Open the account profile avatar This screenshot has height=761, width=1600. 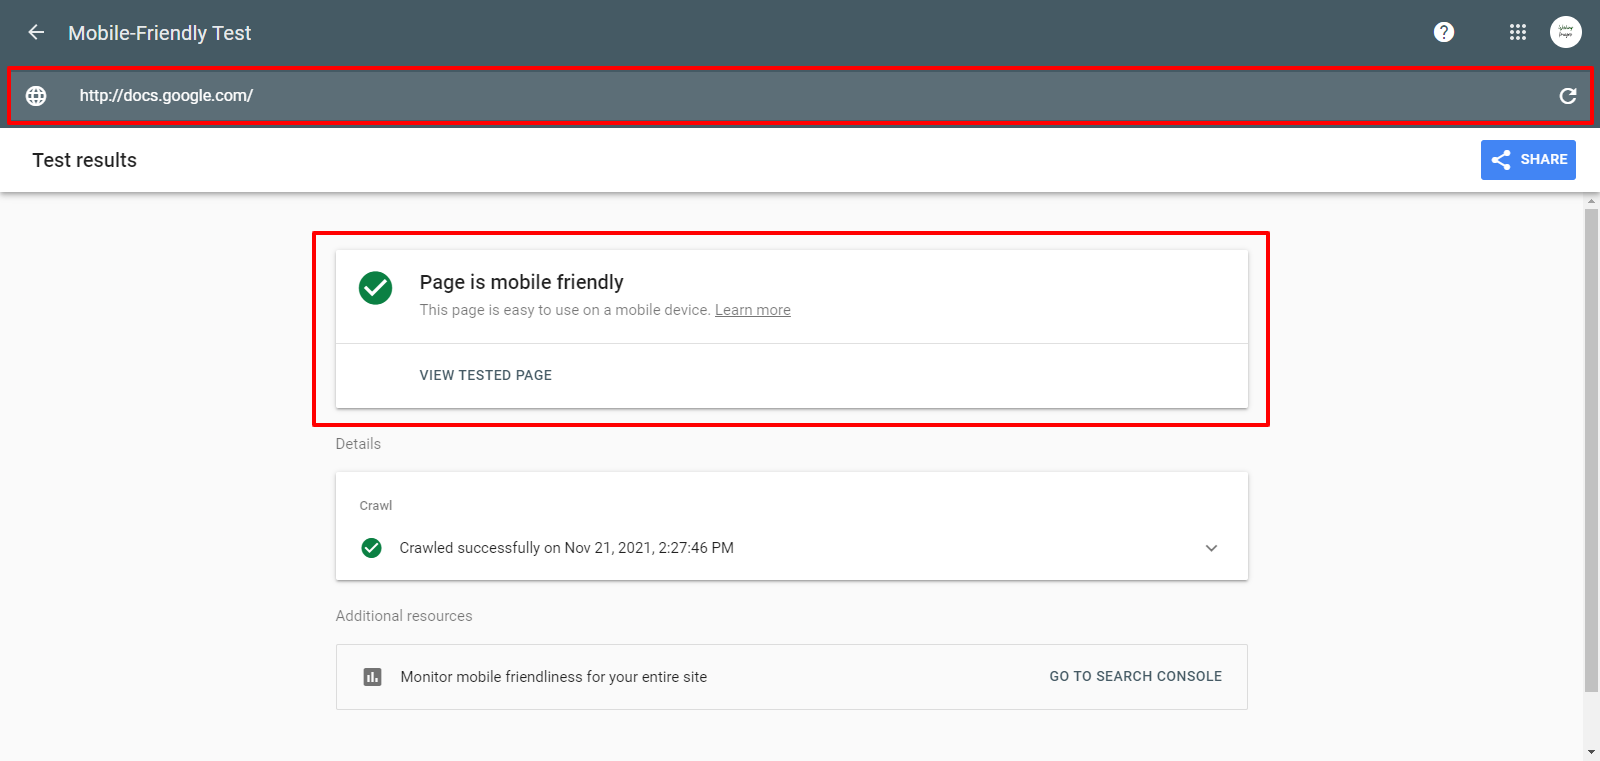[1566, 32]
